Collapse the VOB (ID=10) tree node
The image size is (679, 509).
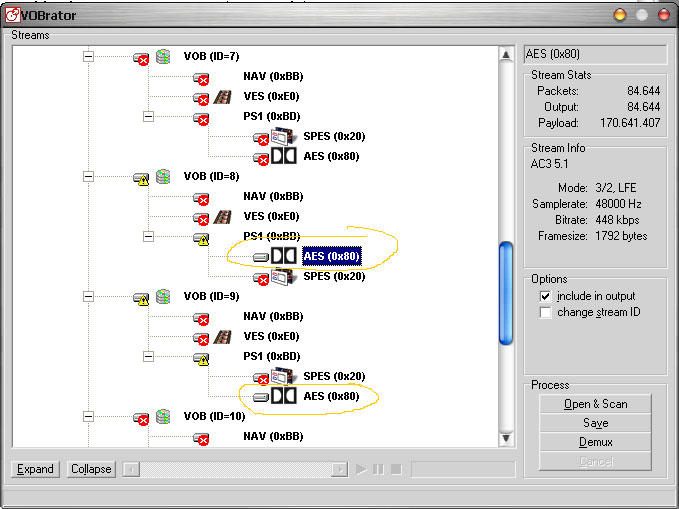pos(88,416)
